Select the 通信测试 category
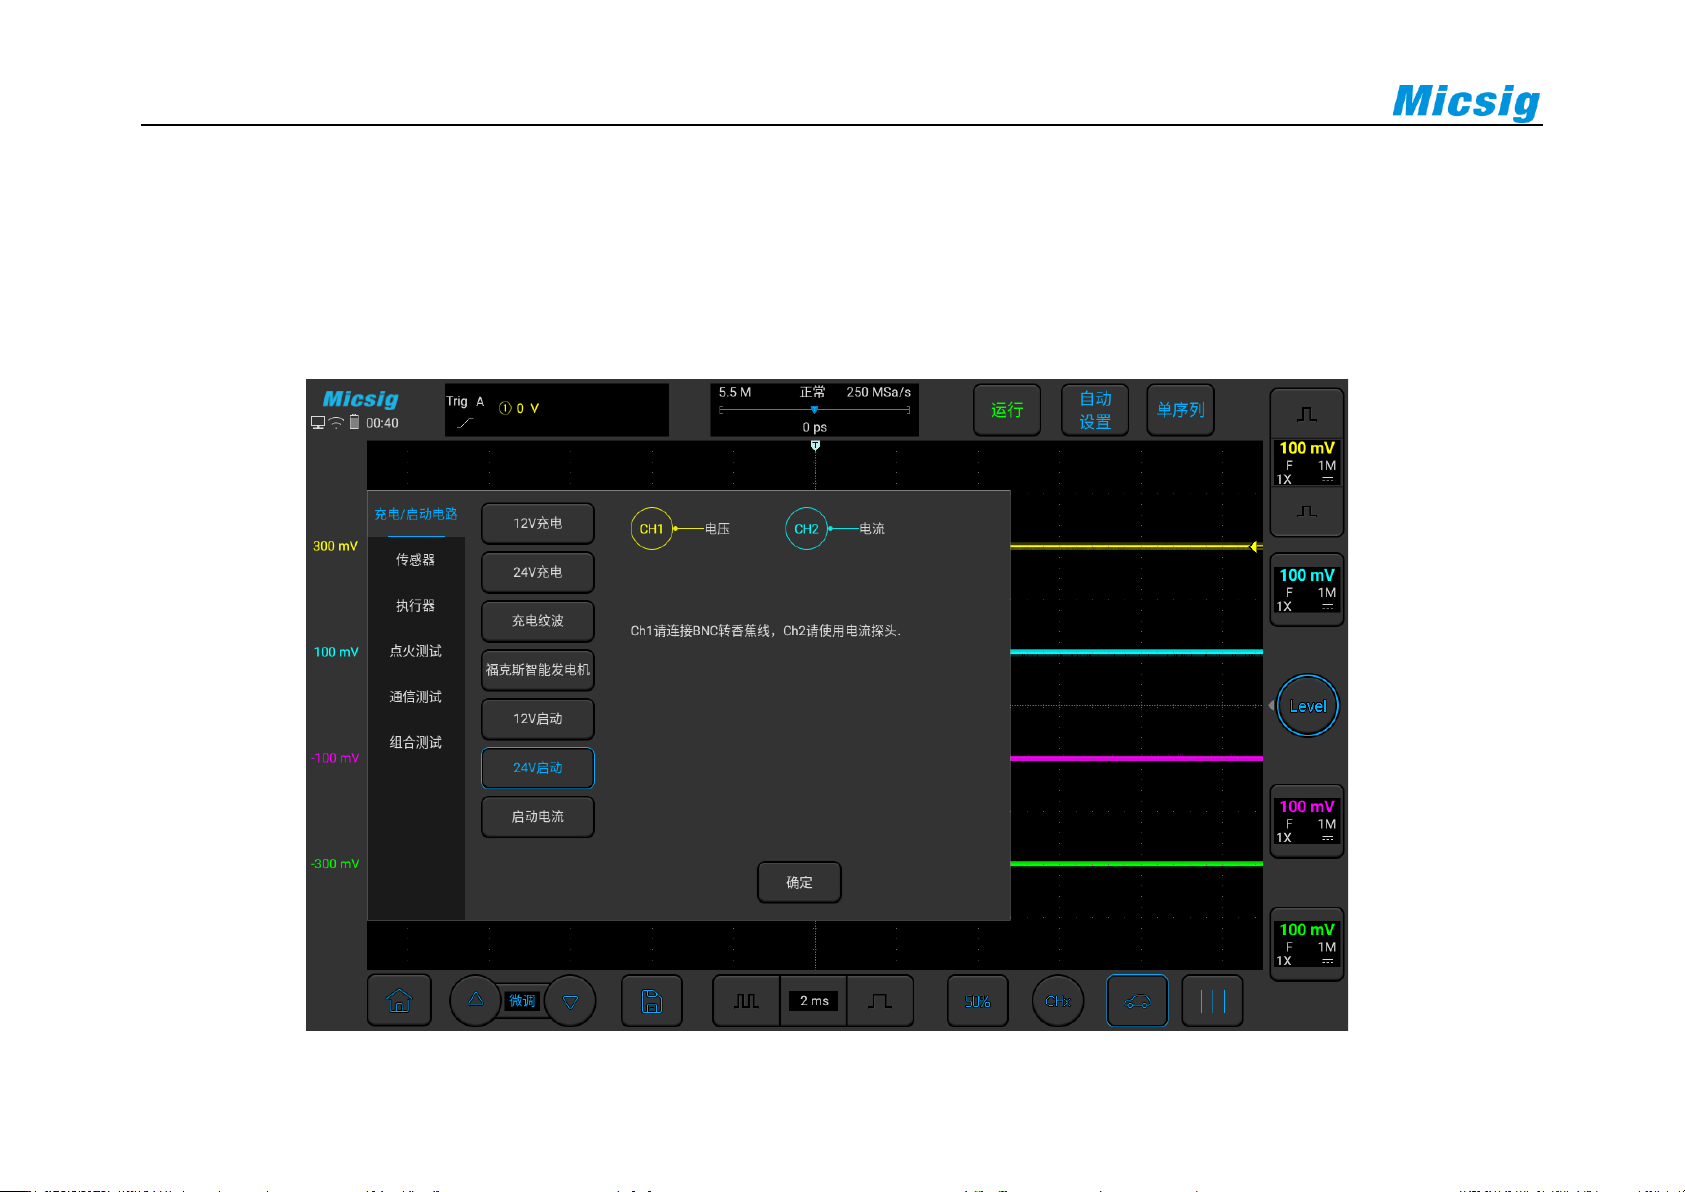Viewport: 1685px width, 1192px height. click(416, 697)
